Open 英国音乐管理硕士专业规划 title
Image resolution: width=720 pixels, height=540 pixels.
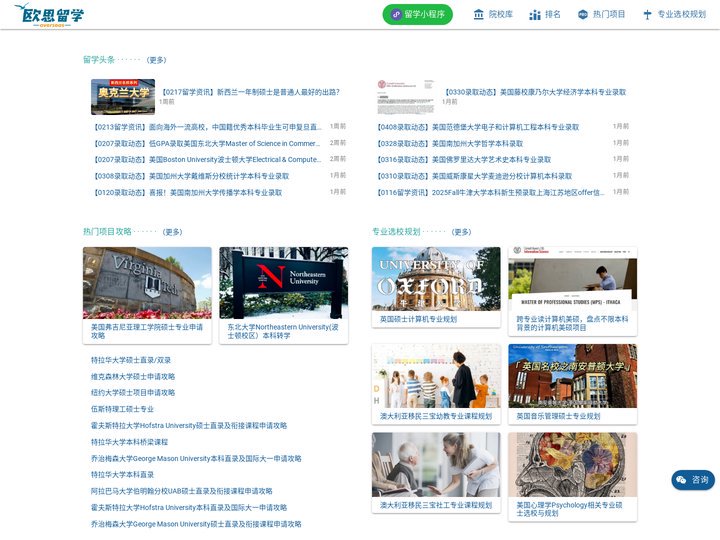click(558, 416)
